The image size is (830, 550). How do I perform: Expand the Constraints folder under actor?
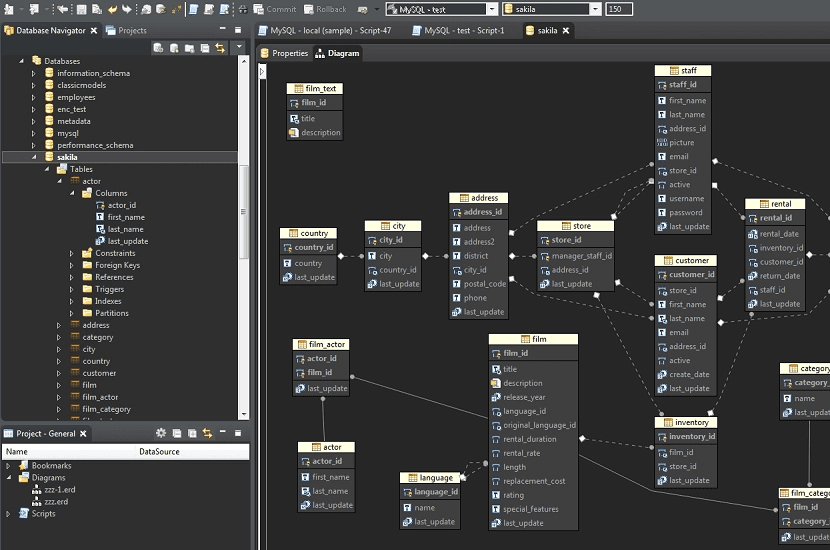[x=72, y=253]
